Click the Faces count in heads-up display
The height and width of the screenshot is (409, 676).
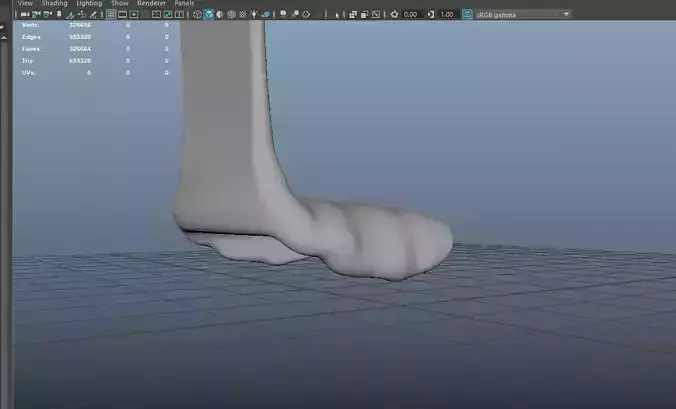pos(80,49)
